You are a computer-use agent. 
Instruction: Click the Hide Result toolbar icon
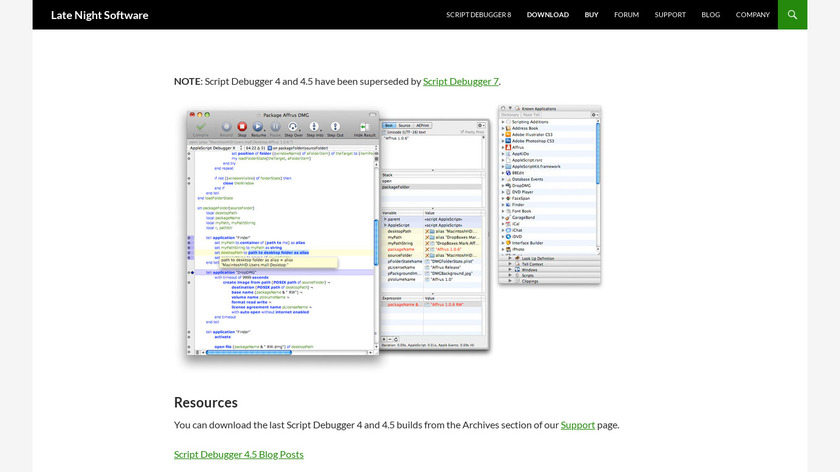(x=364, y=127)
